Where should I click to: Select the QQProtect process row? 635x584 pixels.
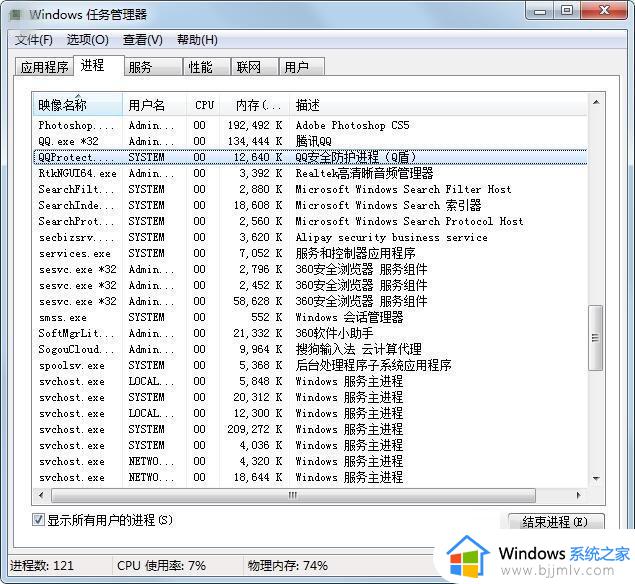point(310,157)
